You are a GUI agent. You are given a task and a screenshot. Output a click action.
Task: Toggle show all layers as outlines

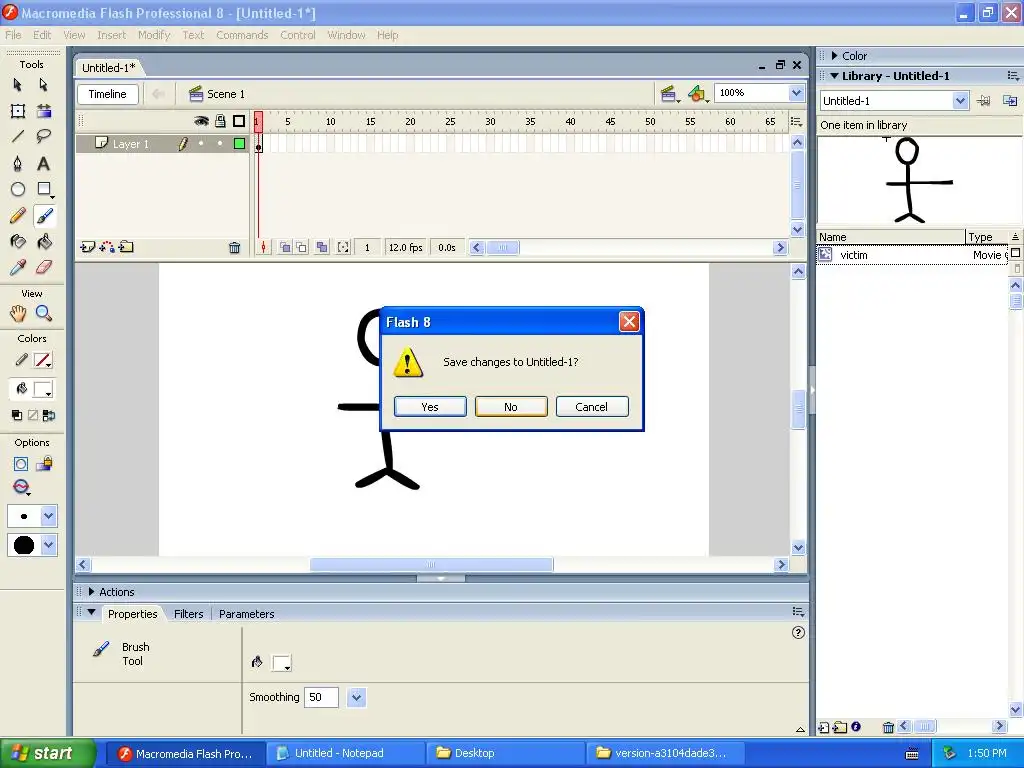click(239, 121)
